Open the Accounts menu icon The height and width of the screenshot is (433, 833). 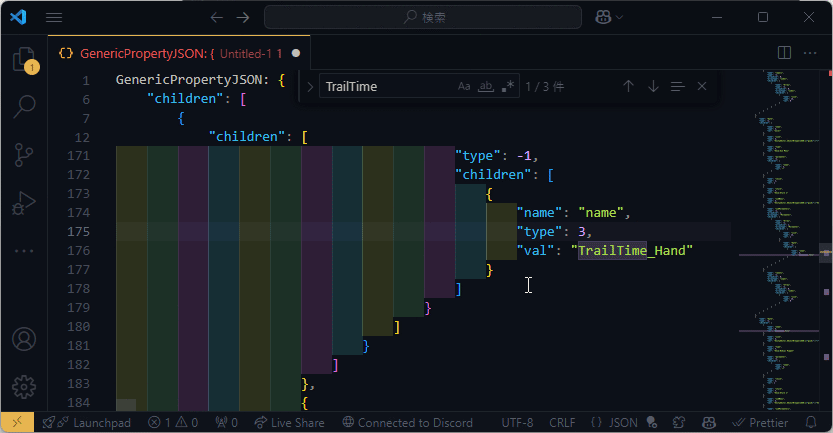click(23, 338)
